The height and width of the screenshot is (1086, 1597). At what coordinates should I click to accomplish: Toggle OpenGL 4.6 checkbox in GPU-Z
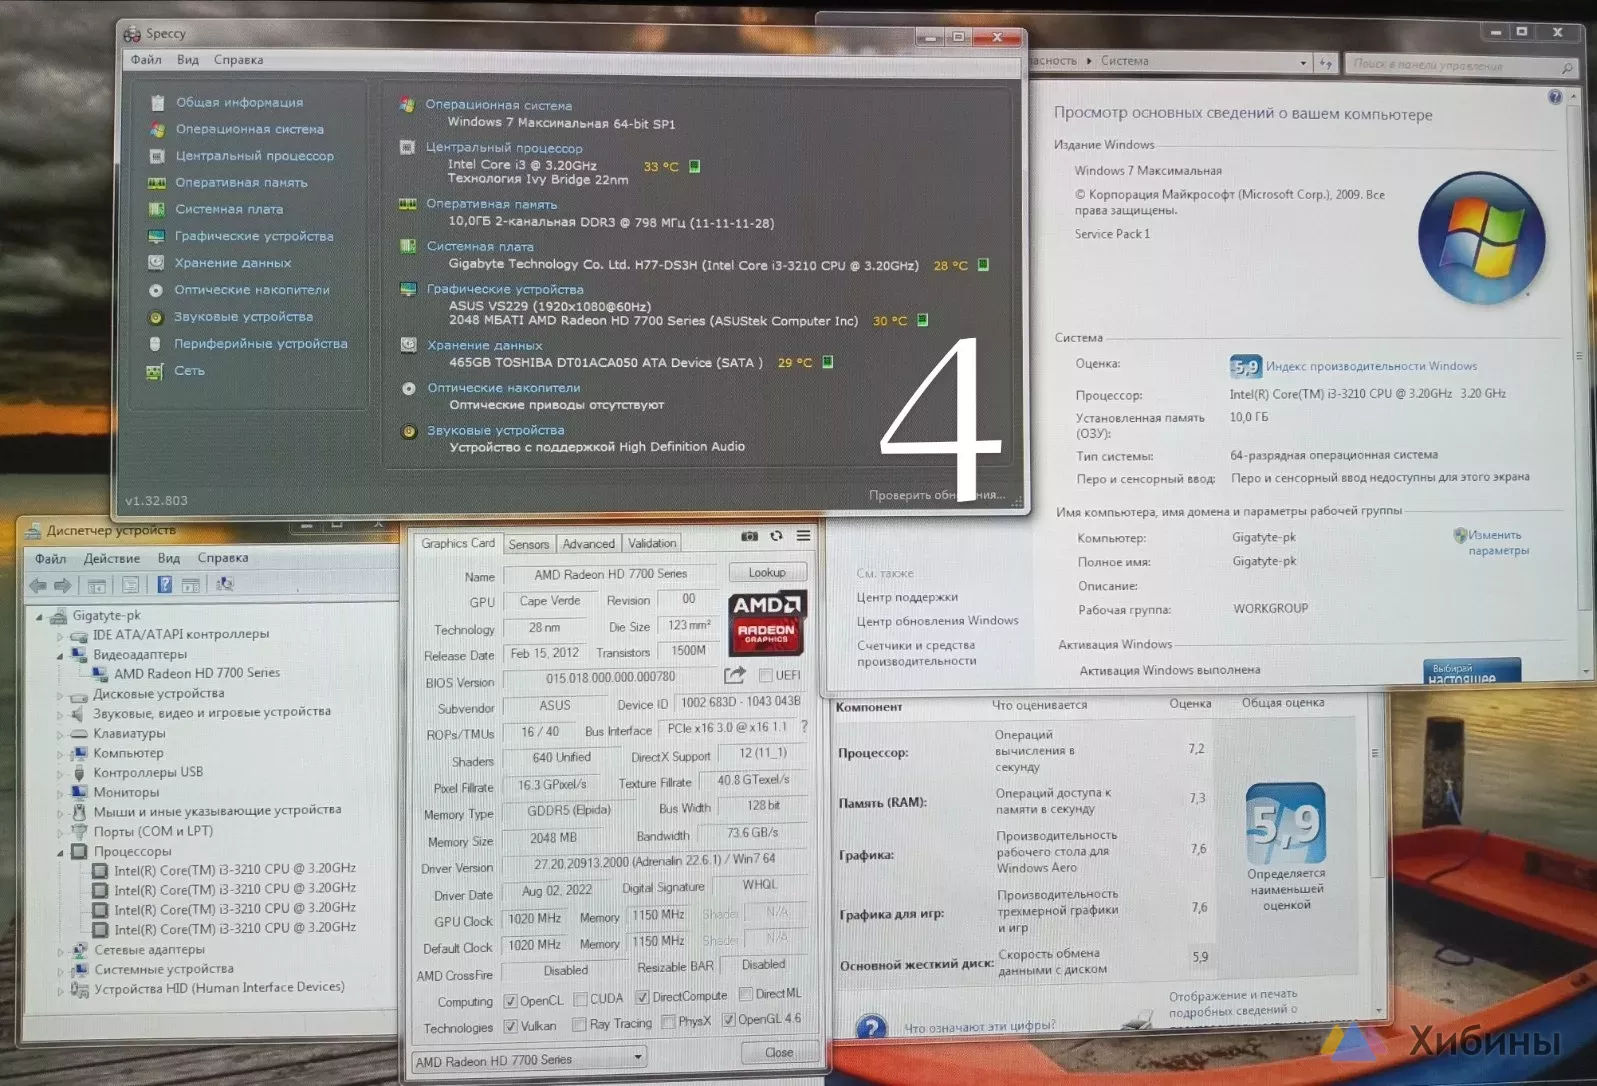729,1020
